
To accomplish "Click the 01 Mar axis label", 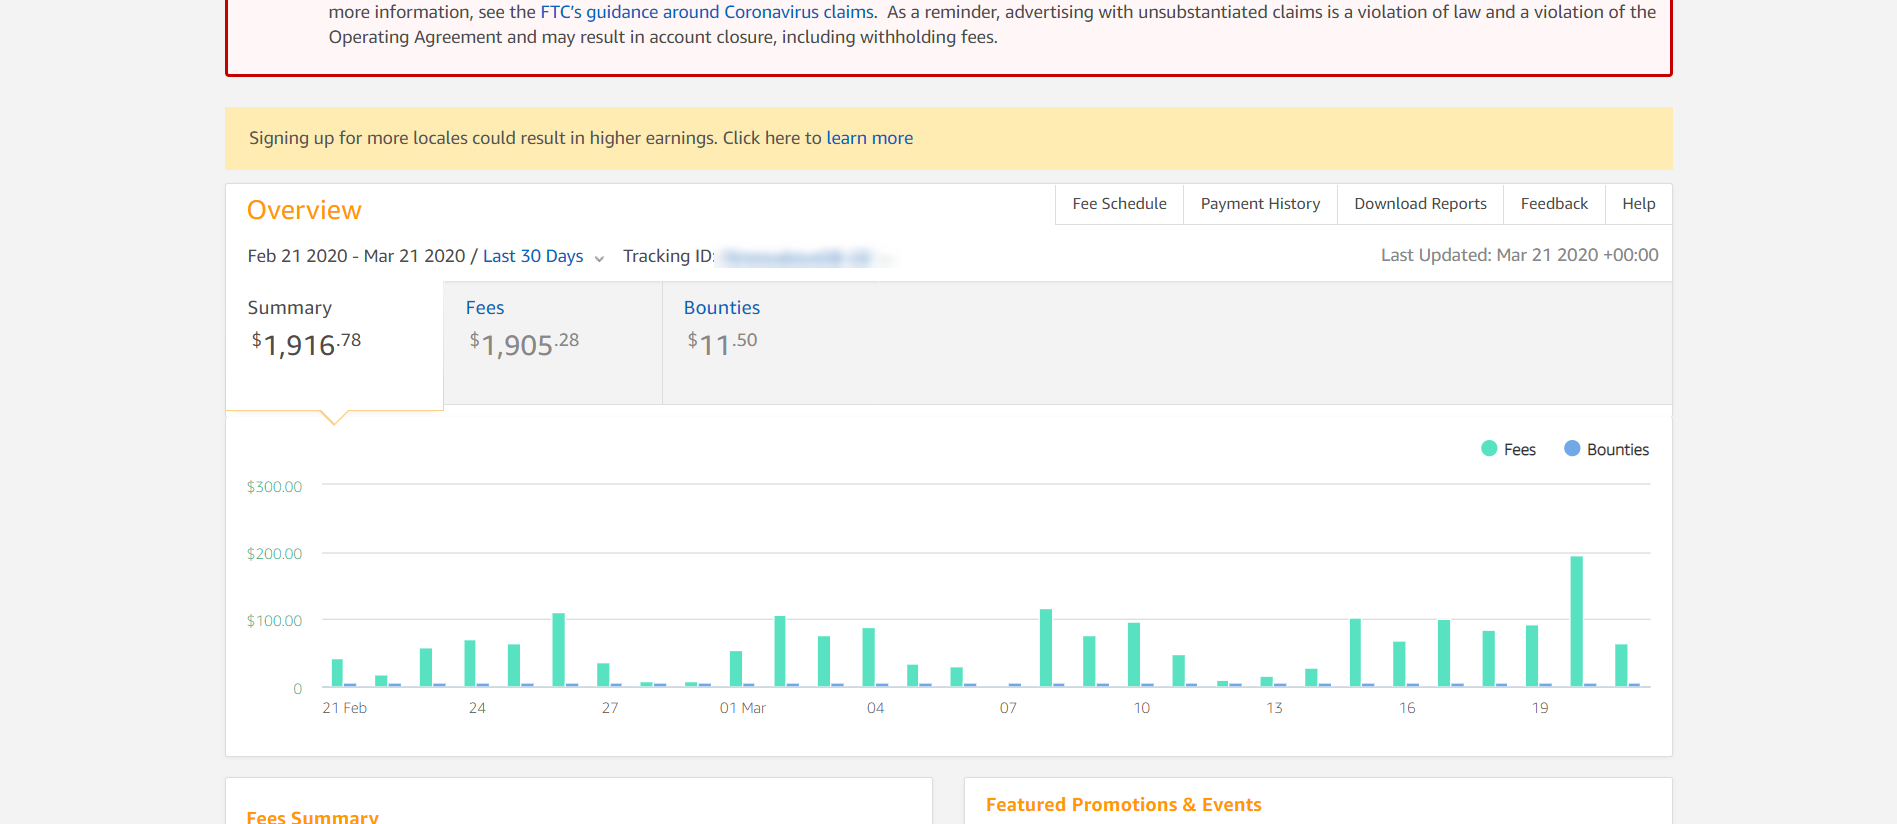I will click(743, 708).
